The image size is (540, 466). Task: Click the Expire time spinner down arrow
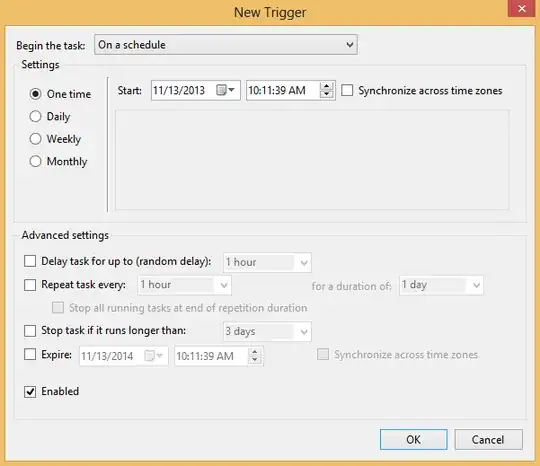click(x=255, y=360)
